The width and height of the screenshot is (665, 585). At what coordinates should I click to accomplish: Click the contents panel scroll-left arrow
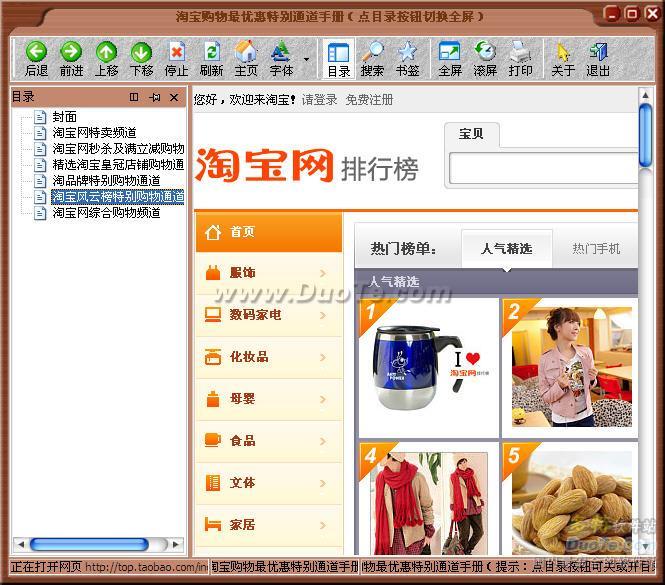[20, 544]
